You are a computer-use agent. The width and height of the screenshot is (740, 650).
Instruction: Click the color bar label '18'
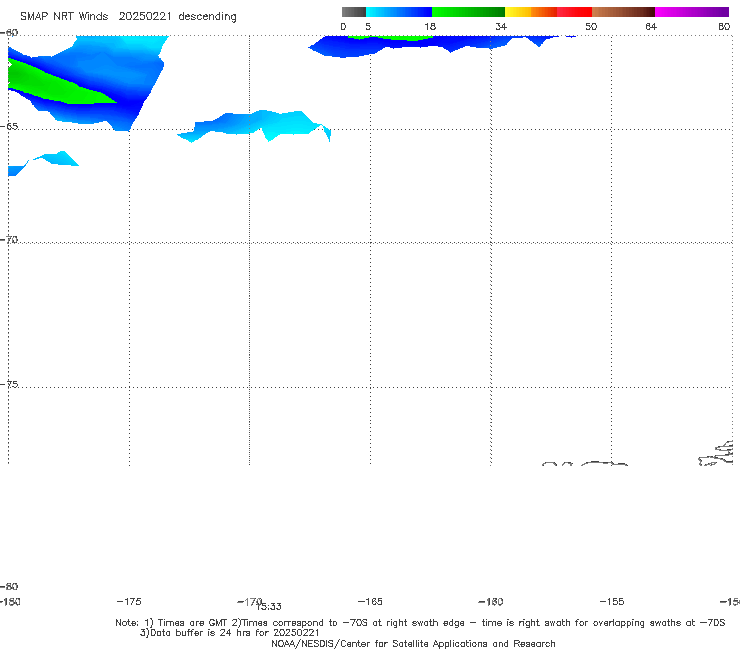430,26
